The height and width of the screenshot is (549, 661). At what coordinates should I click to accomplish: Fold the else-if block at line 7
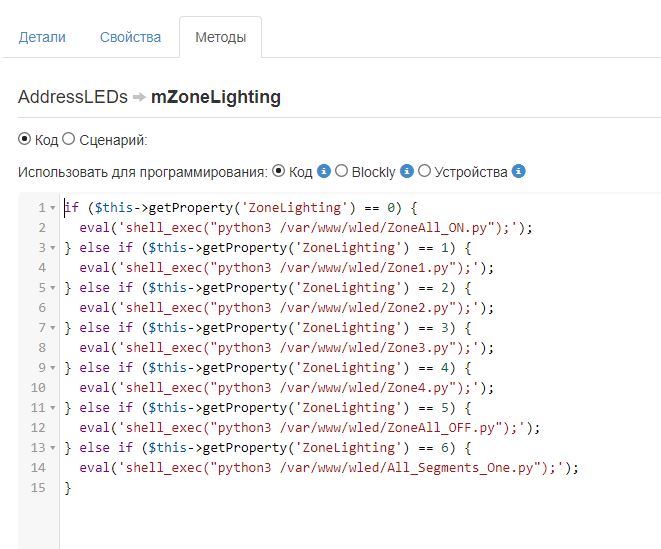pos(52,328)
